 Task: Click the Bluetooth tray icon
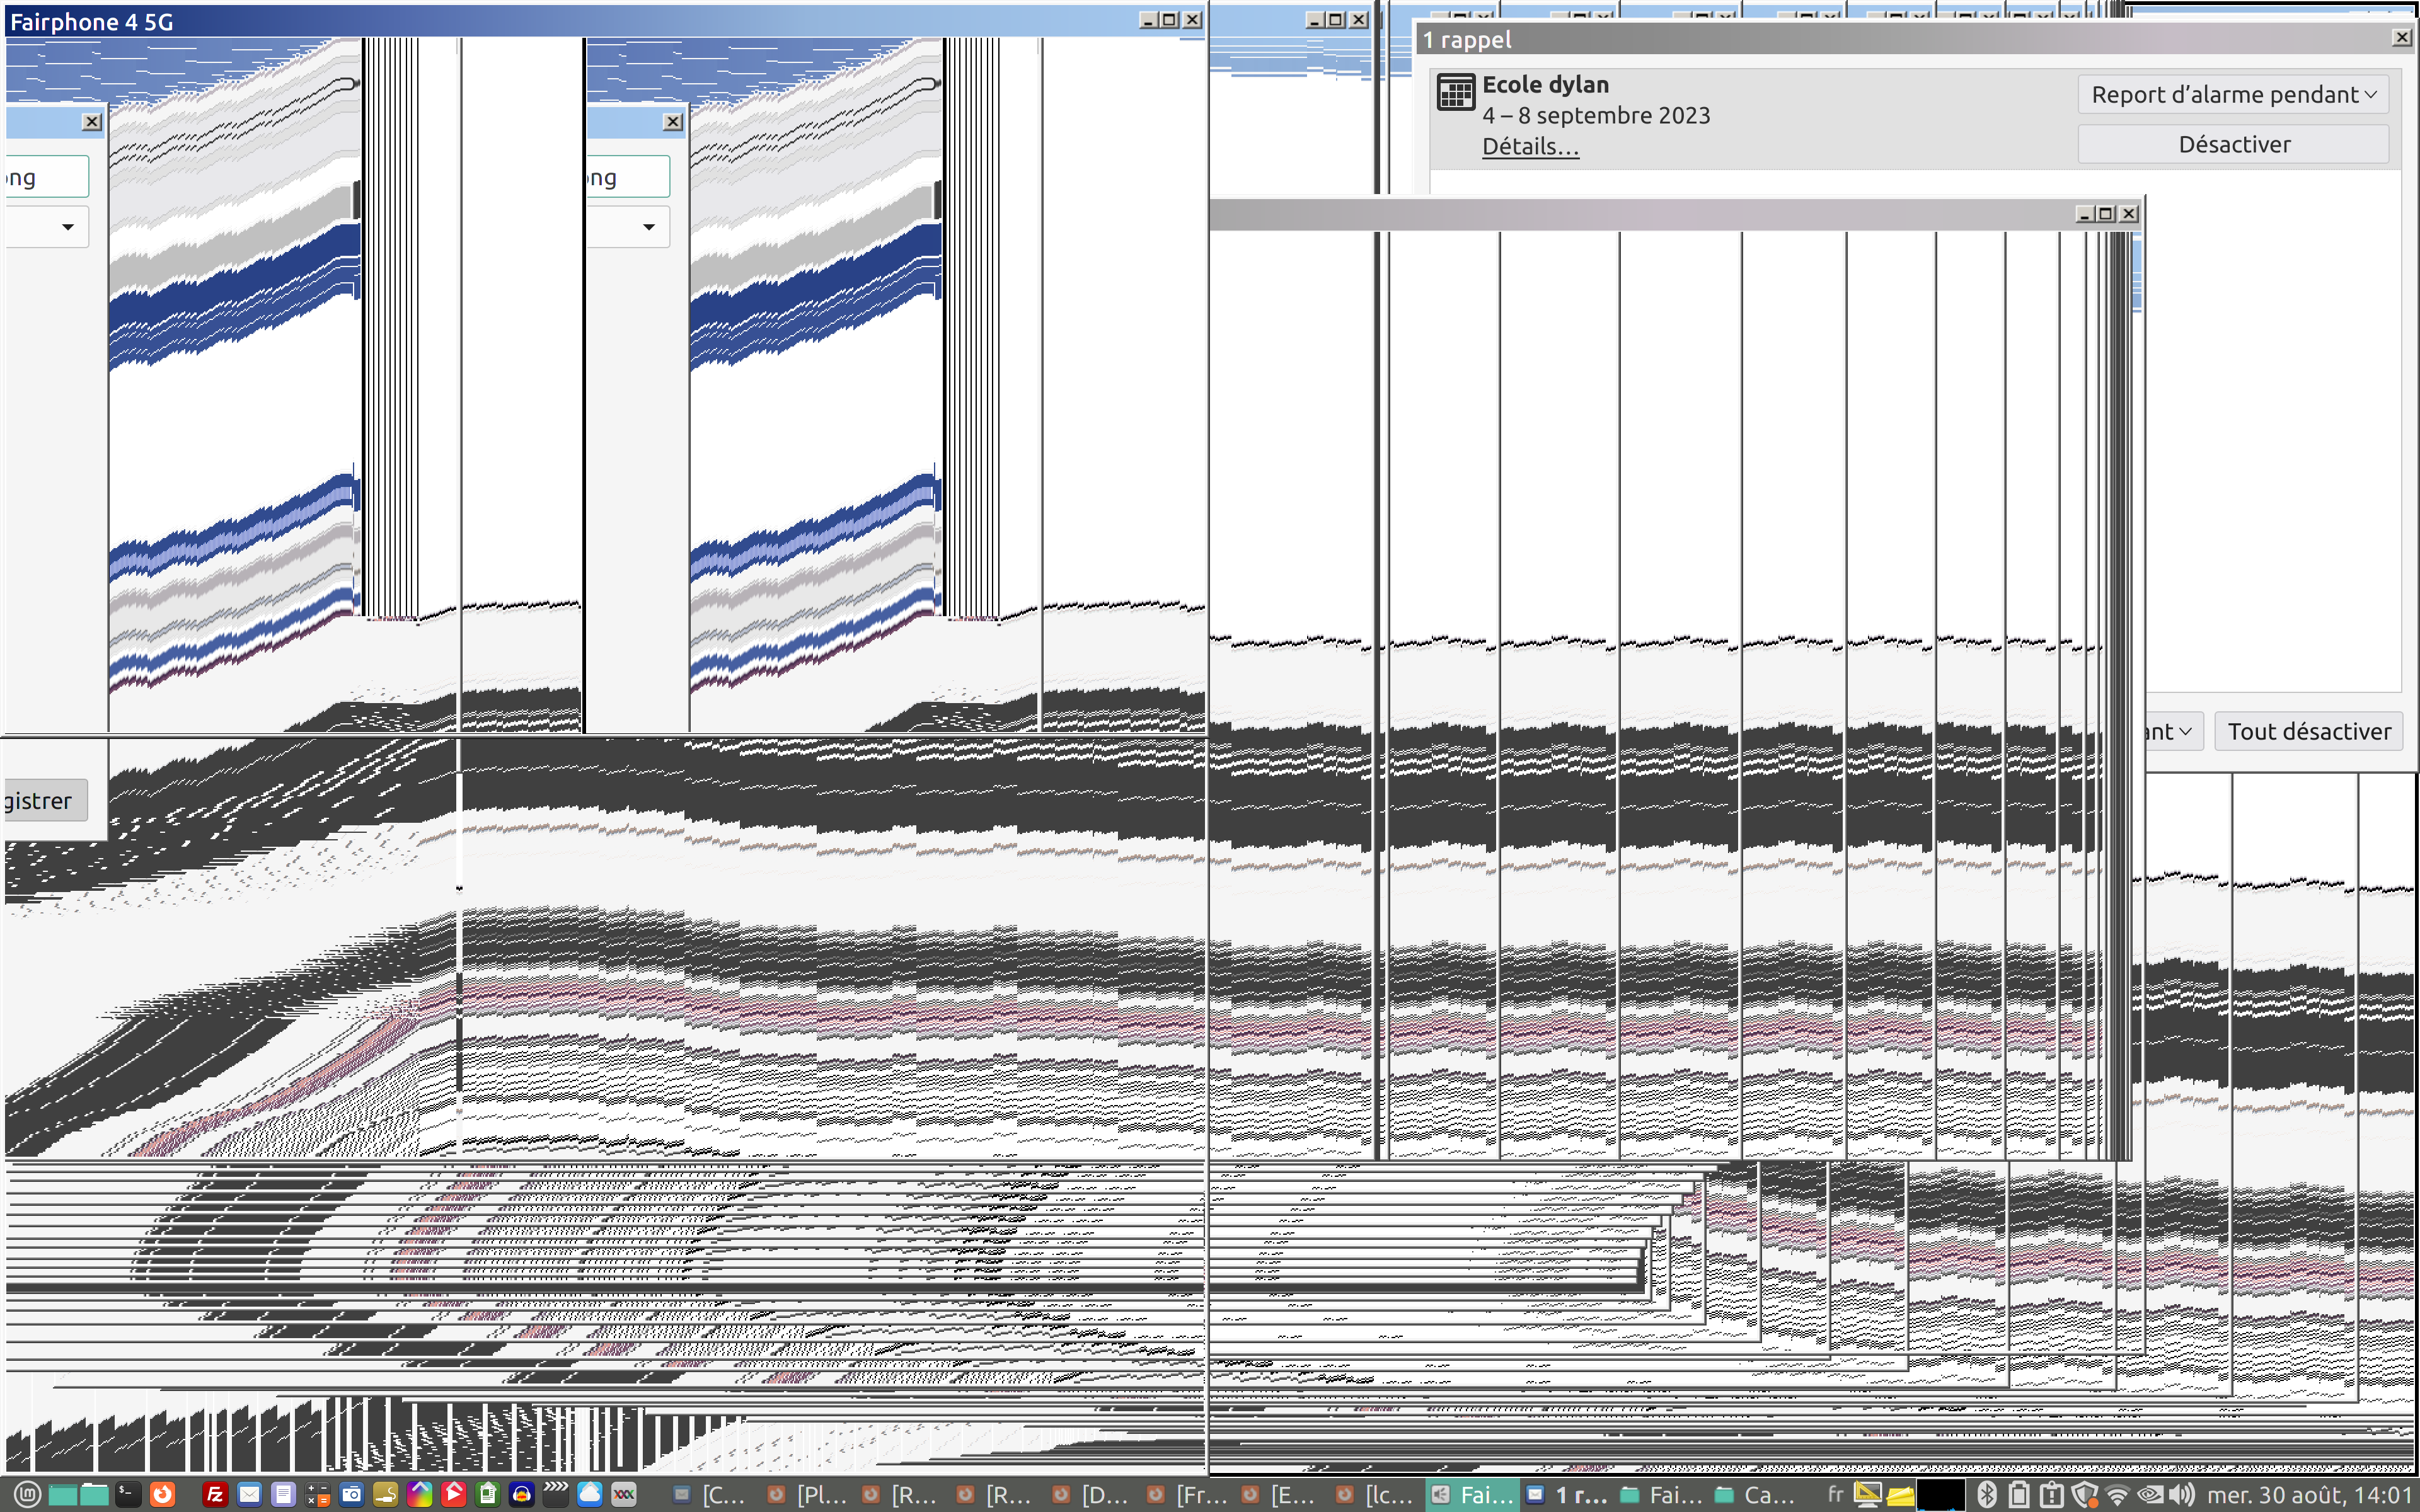[1986, 1494]
